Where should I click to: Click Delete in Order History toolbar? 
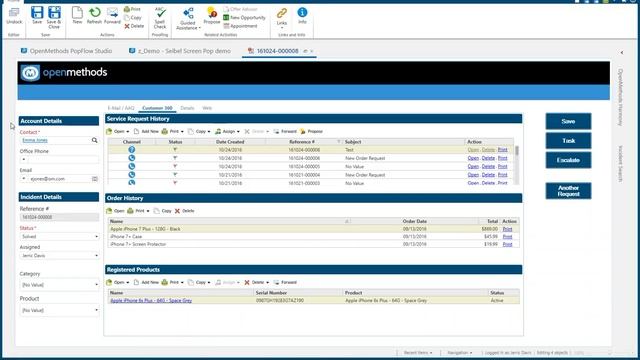(x=184, y=211)
